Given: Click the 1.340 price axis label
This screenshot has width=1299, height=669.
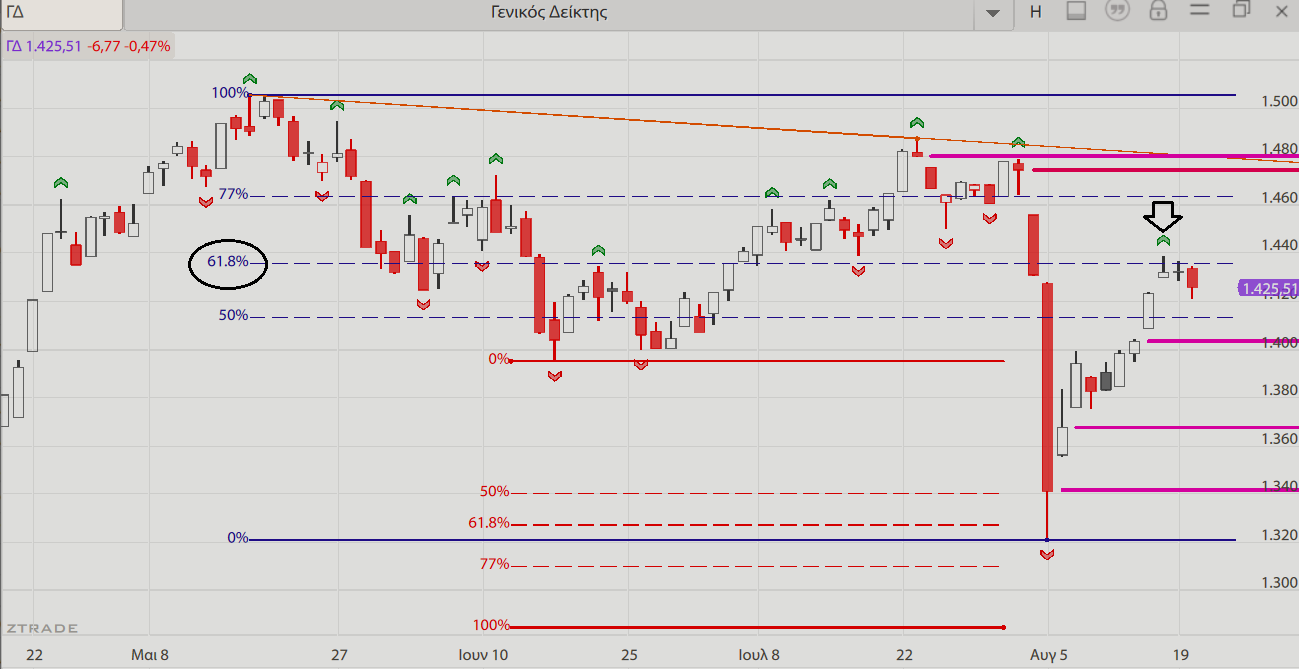Looking at the screenshot, I should click(1280, 487).
